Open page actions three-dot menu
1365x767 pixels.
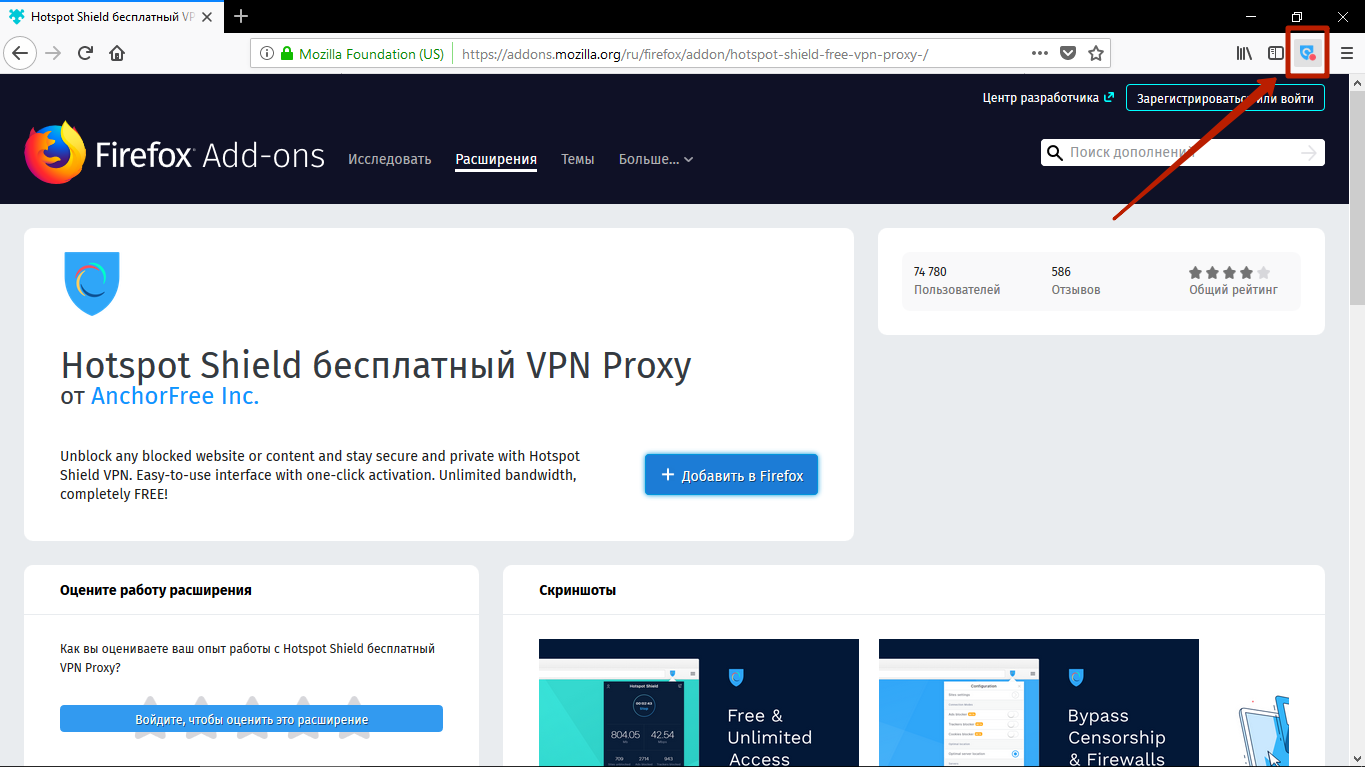(x=1041, y=53)
